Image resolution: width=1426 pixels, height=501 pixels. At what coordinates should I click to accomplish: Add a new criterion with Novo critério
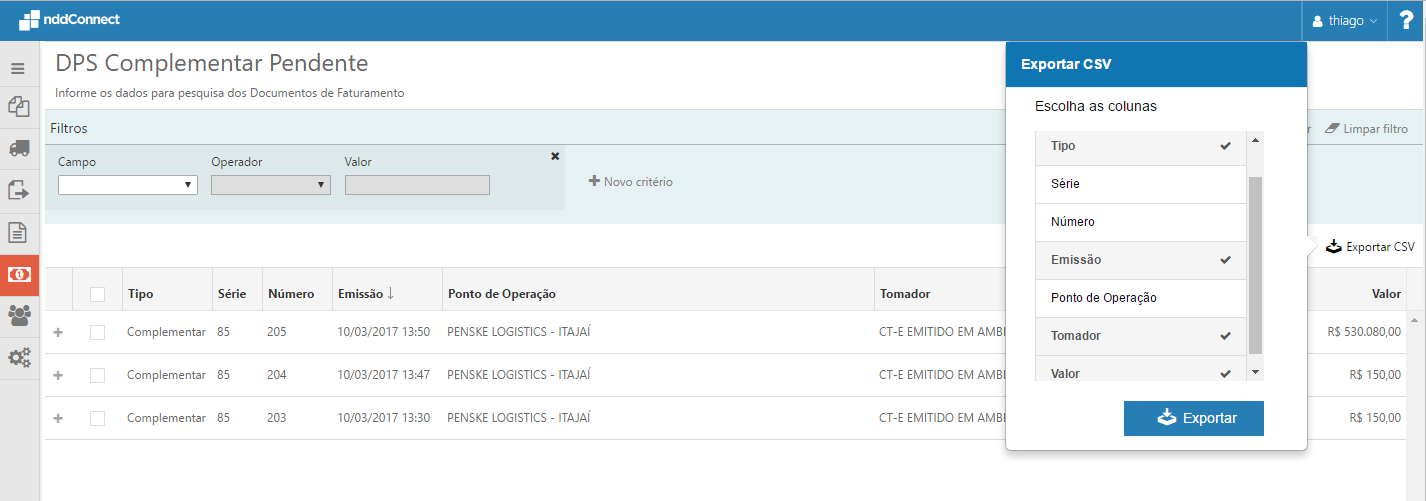click(631, 182)
